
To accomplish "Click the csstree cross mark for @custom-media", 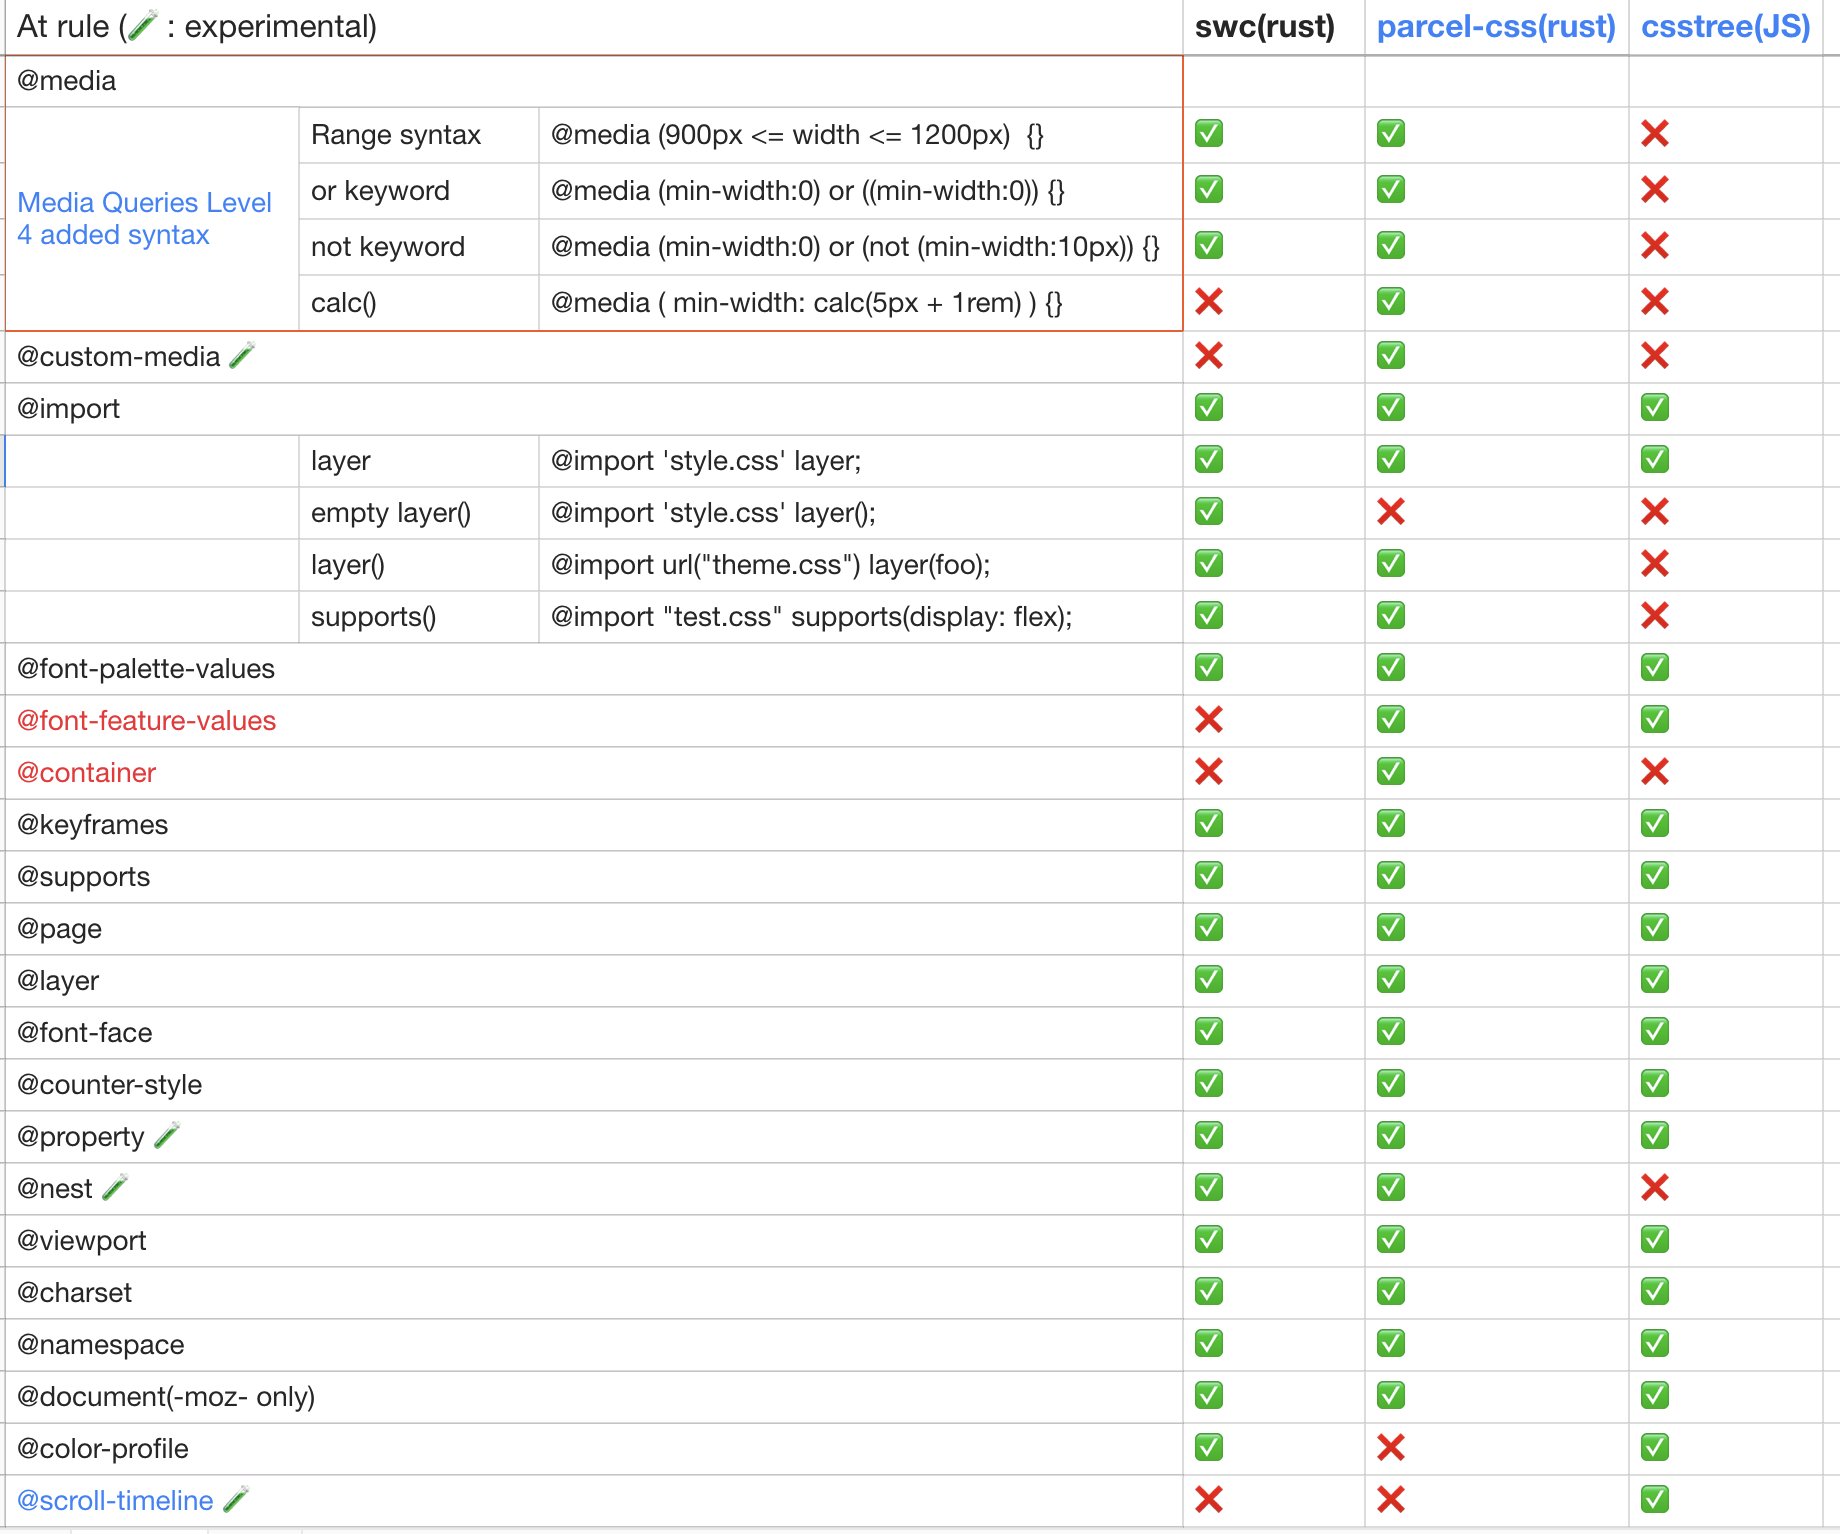I will [1655, 355].
